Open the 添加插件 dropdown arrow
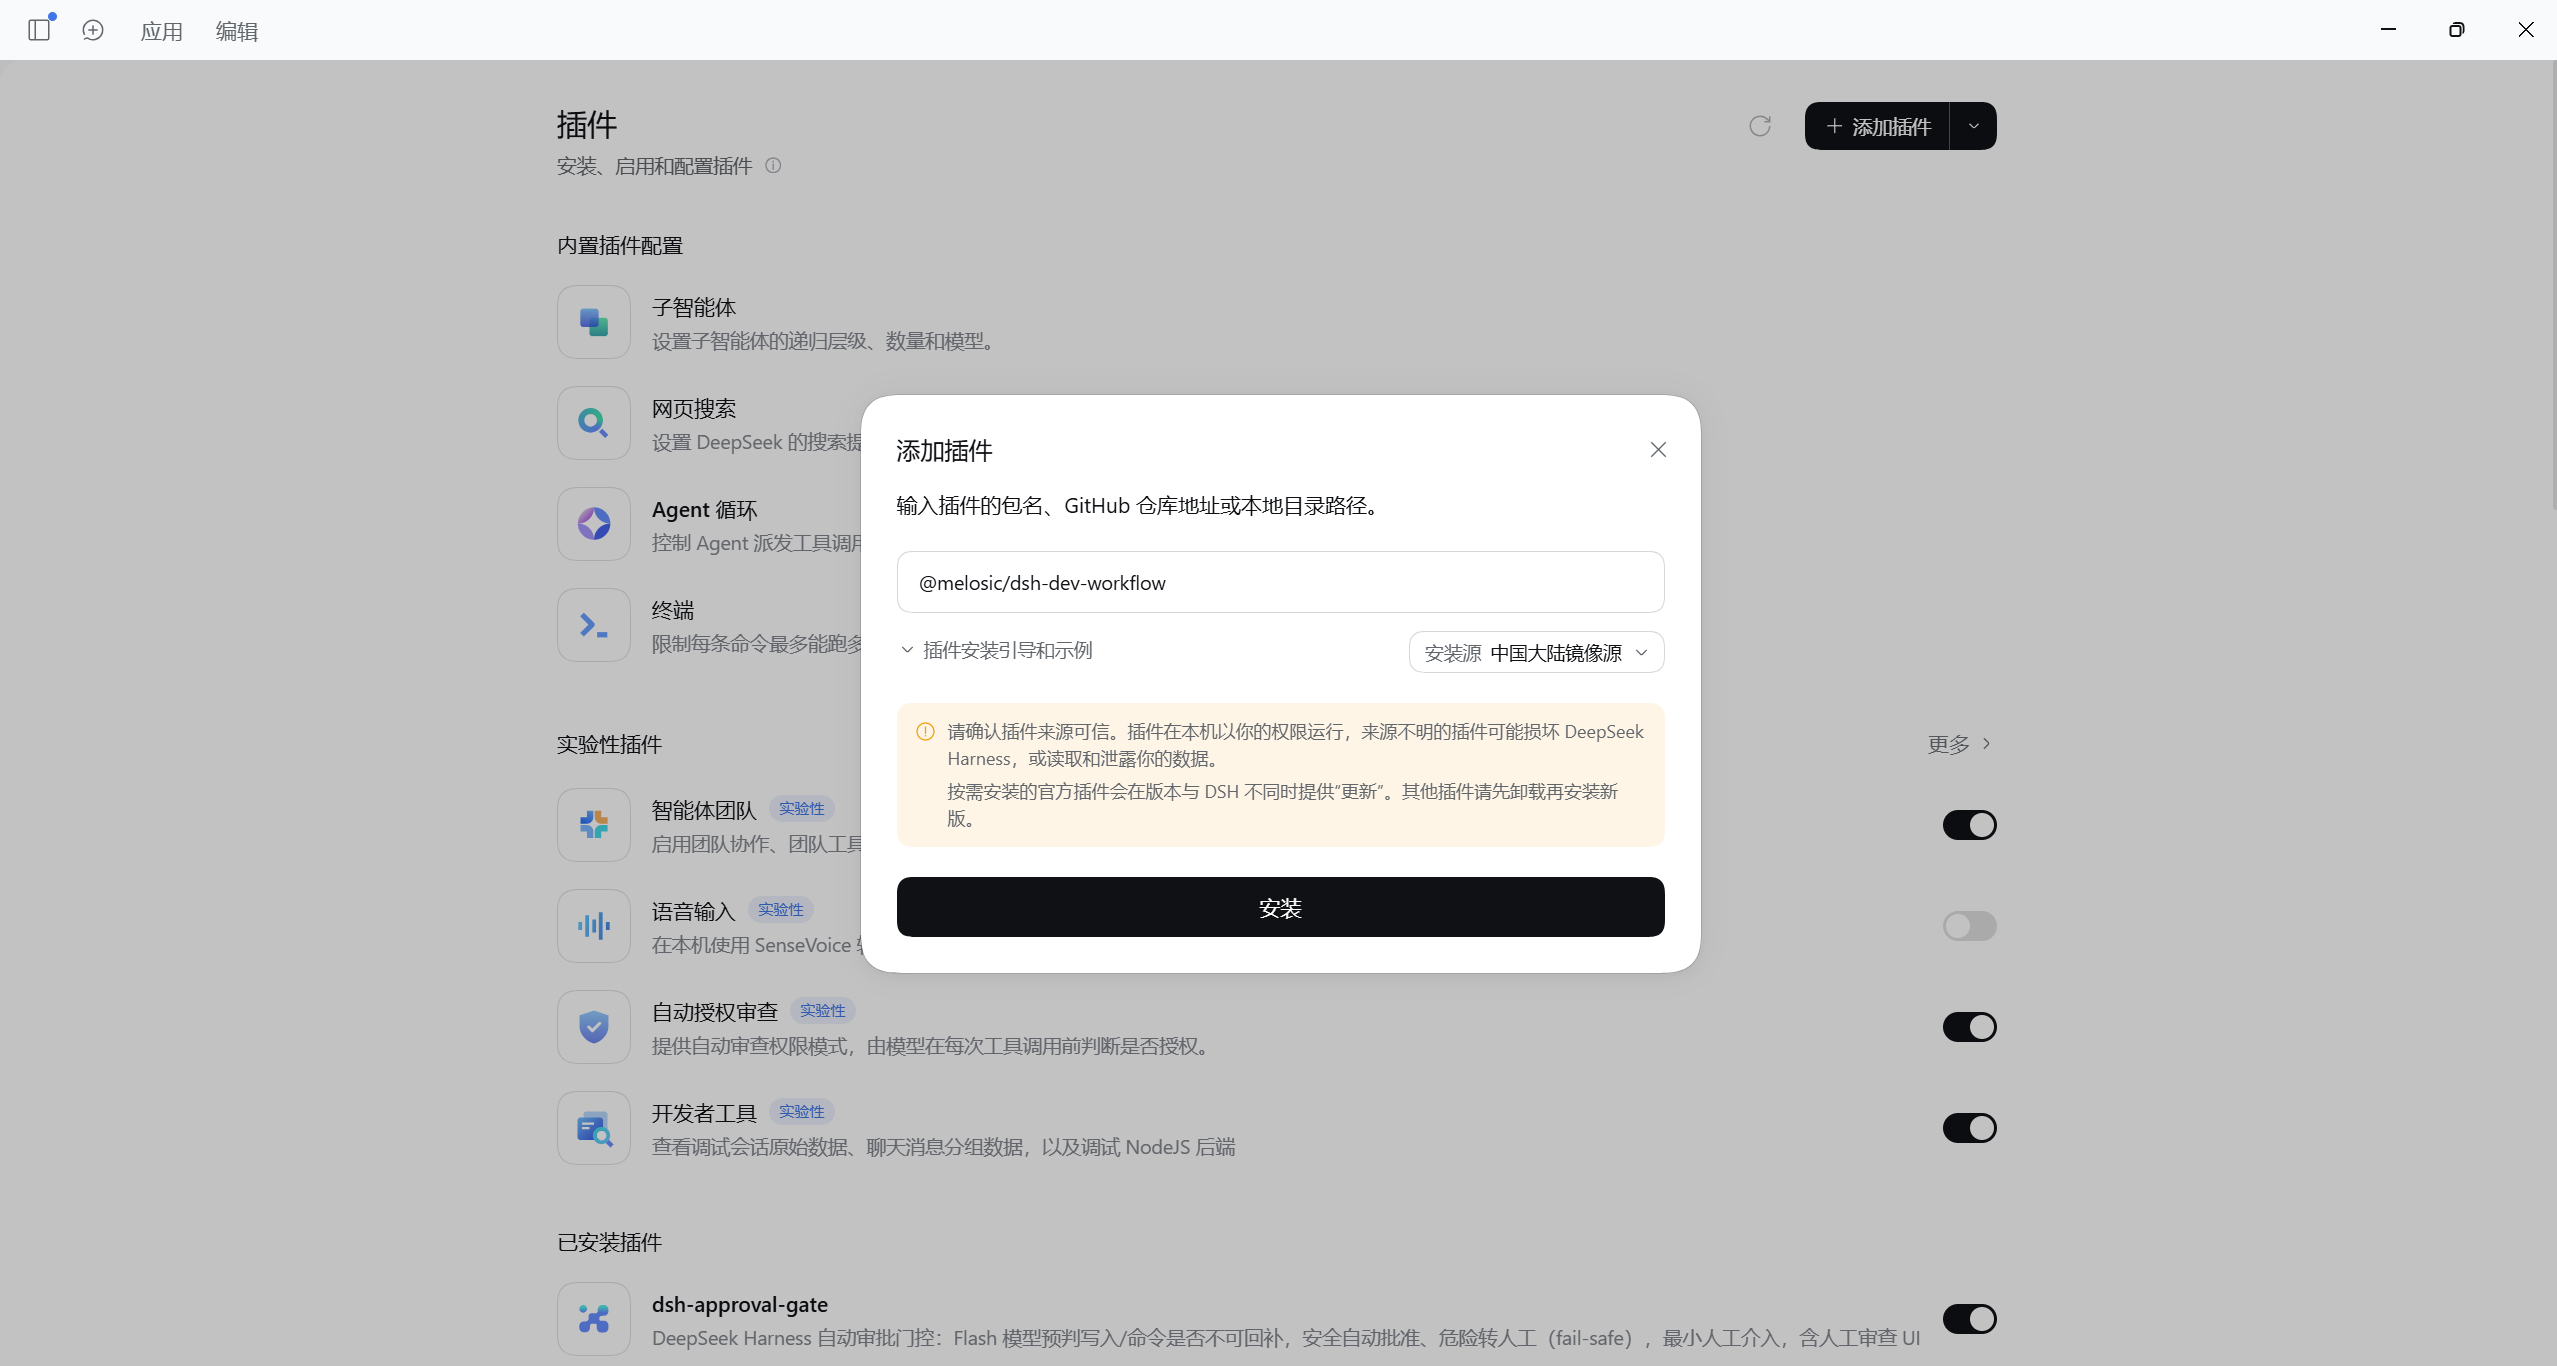The image size is (2557, 1366). [x=1973, y=126]
